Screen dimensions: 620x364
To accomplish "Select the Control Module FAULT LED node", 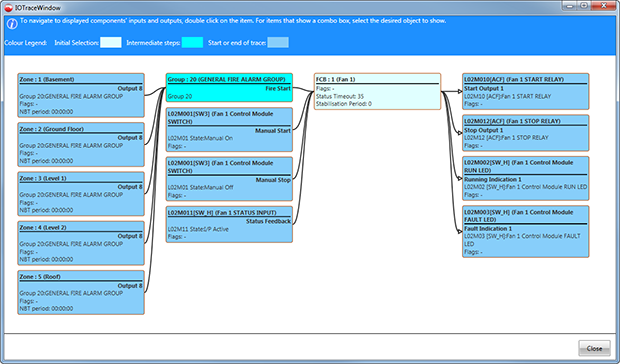I will (525, 232).
